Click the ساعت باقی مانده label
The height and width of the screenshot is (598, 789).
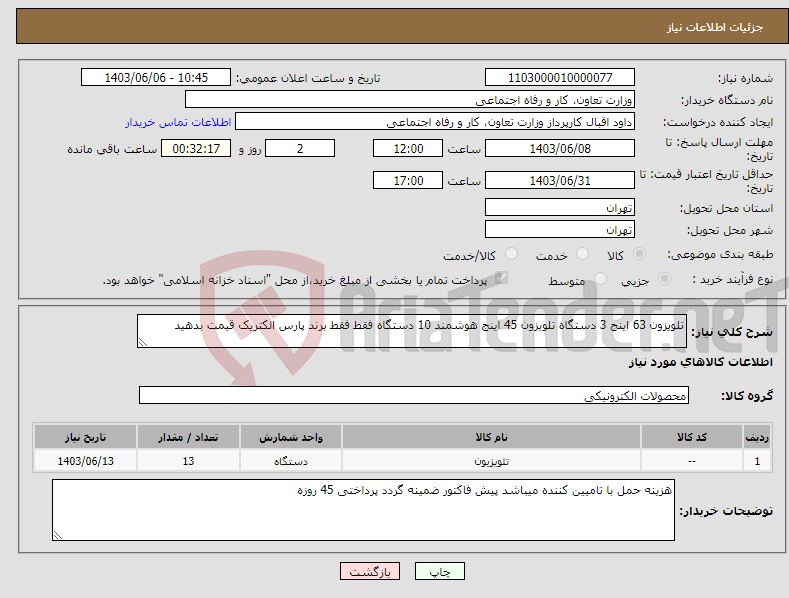click(112, 149)
